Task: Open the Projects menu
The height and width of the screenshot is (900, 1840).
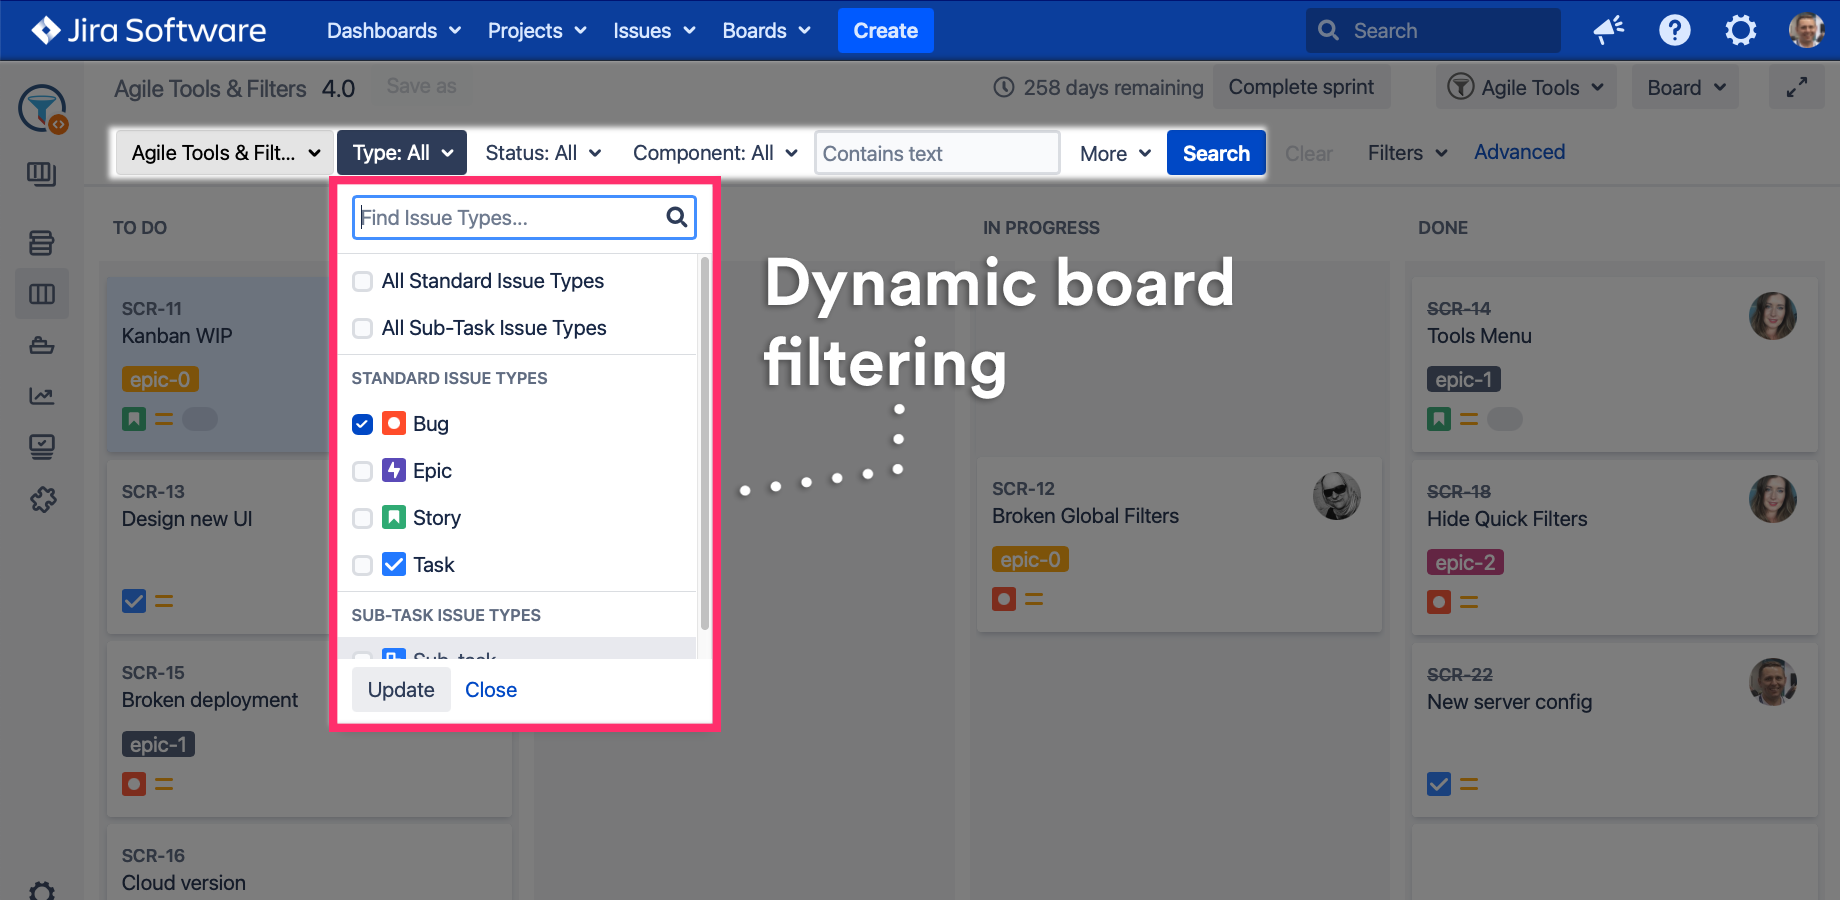Action: tap(537, 31)
